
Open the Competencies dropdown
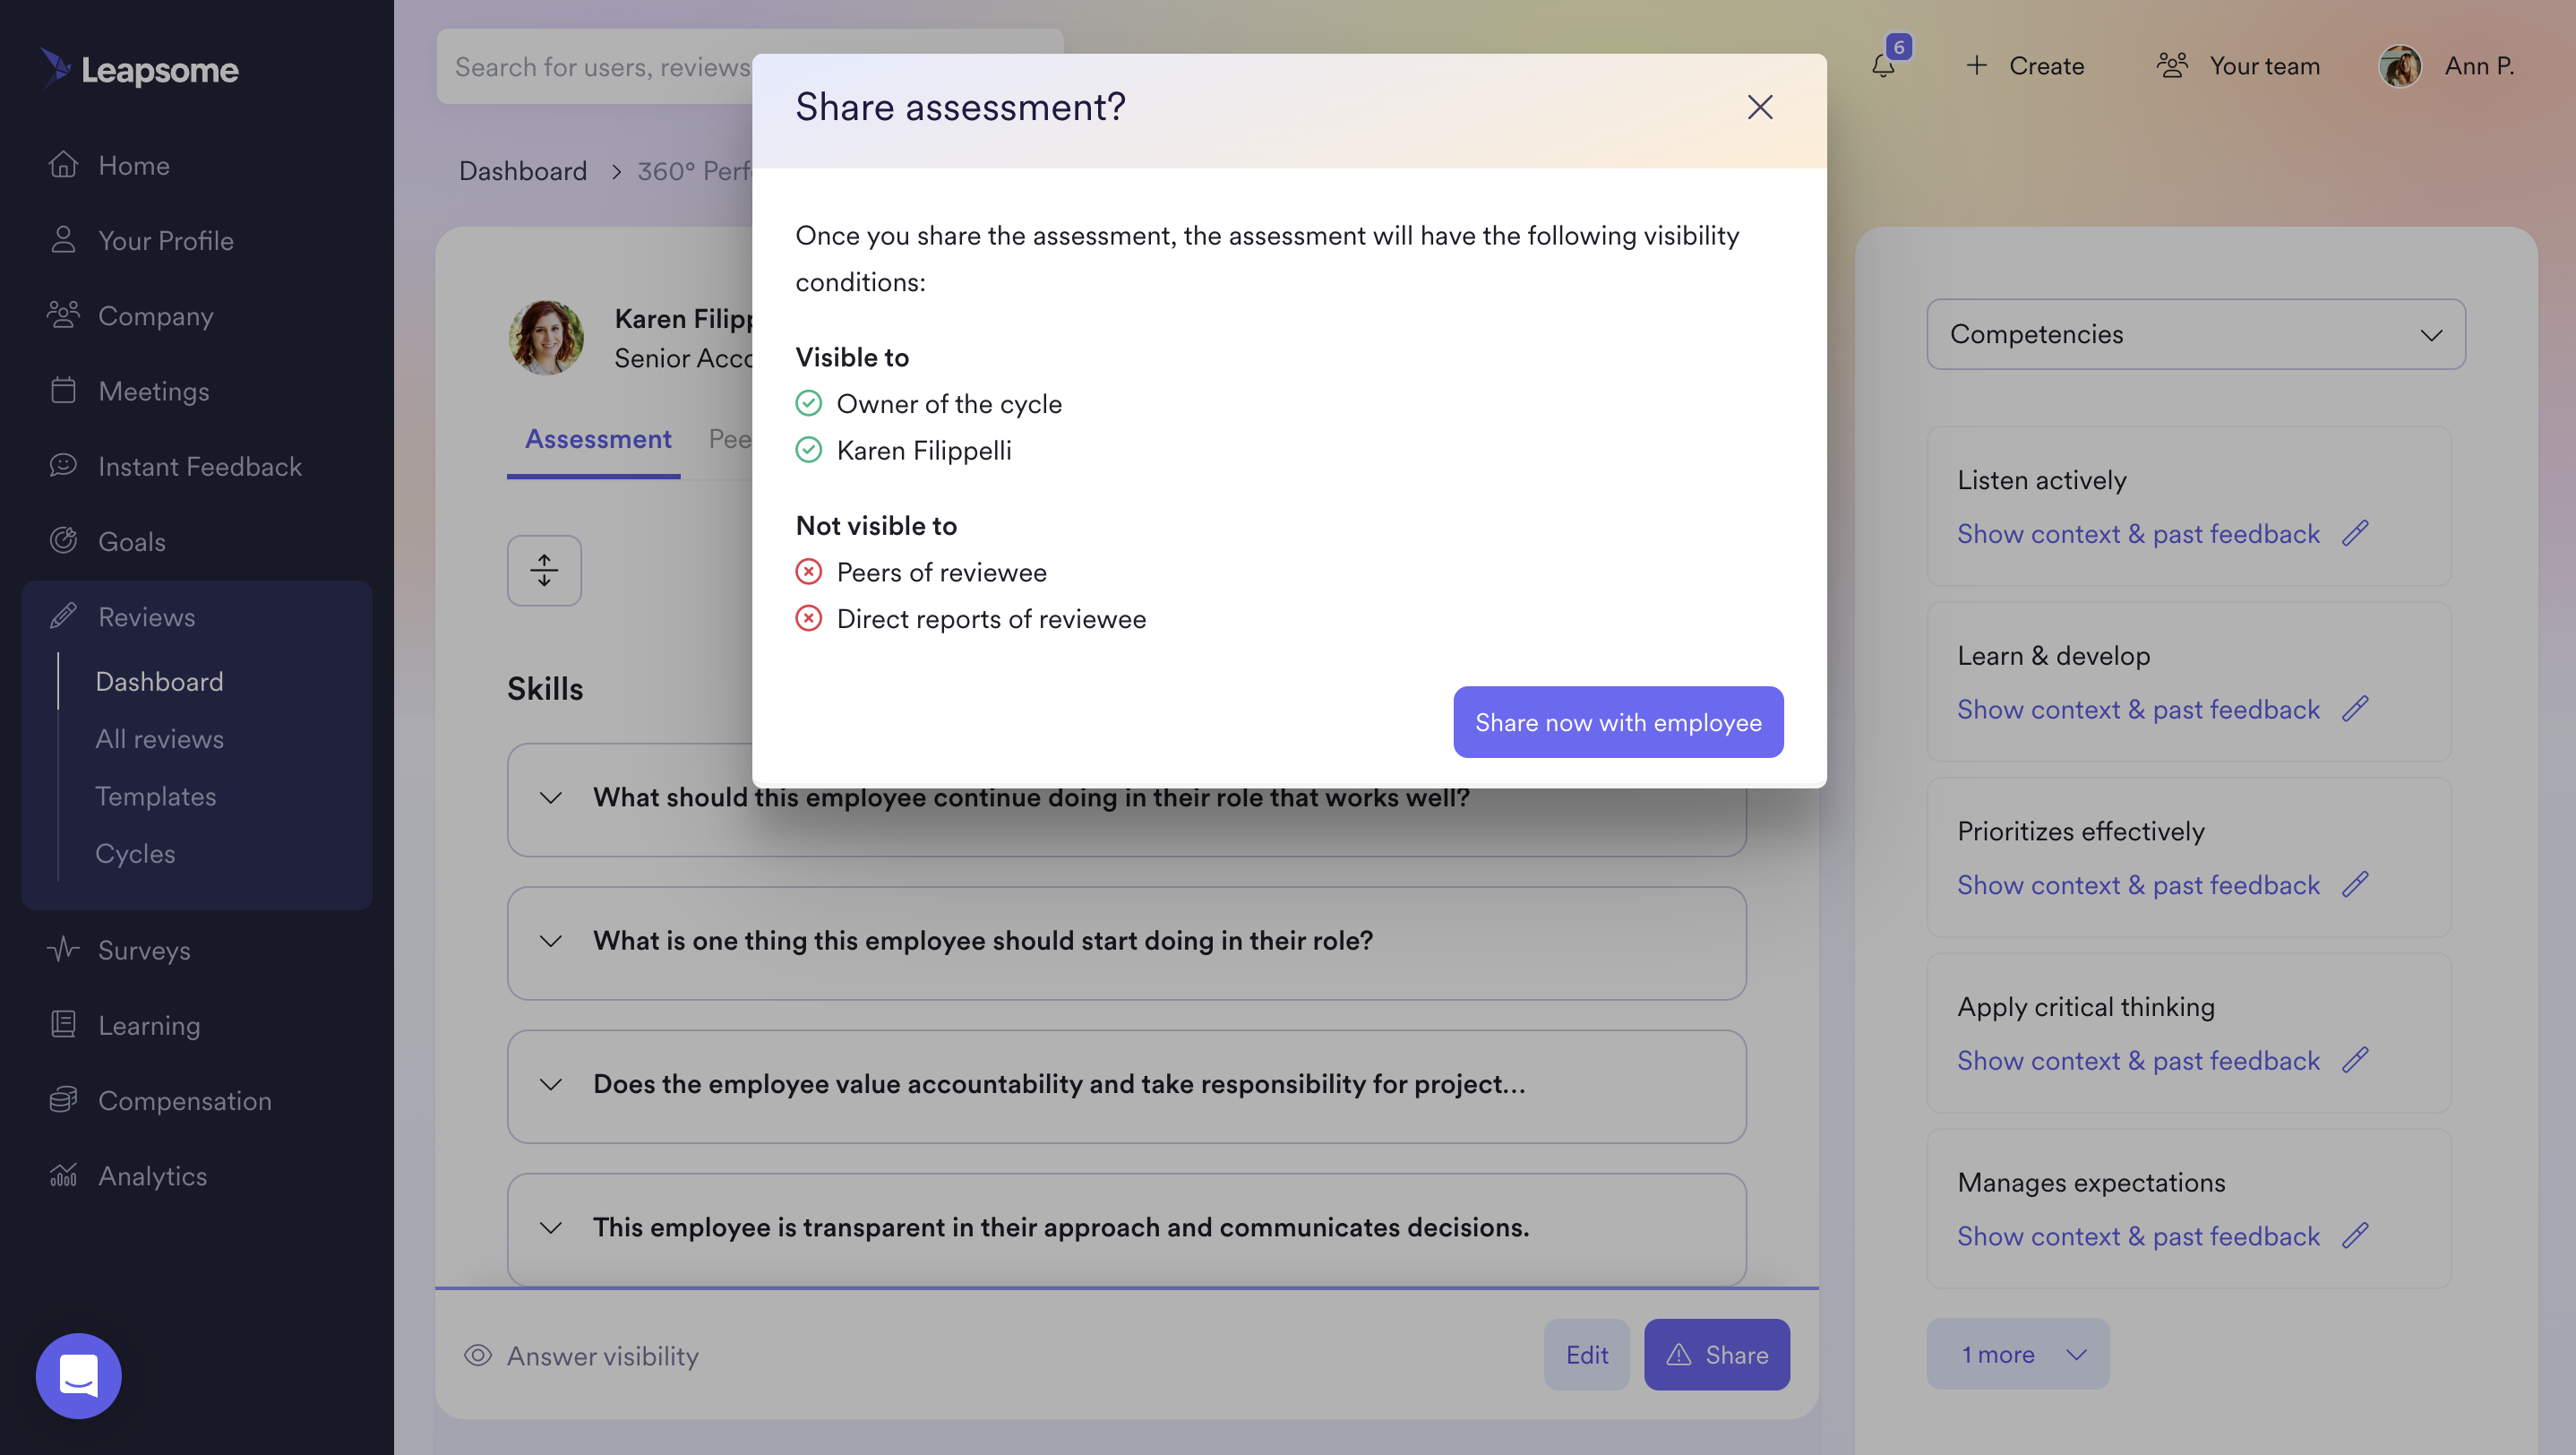(x=2195, y=334)
